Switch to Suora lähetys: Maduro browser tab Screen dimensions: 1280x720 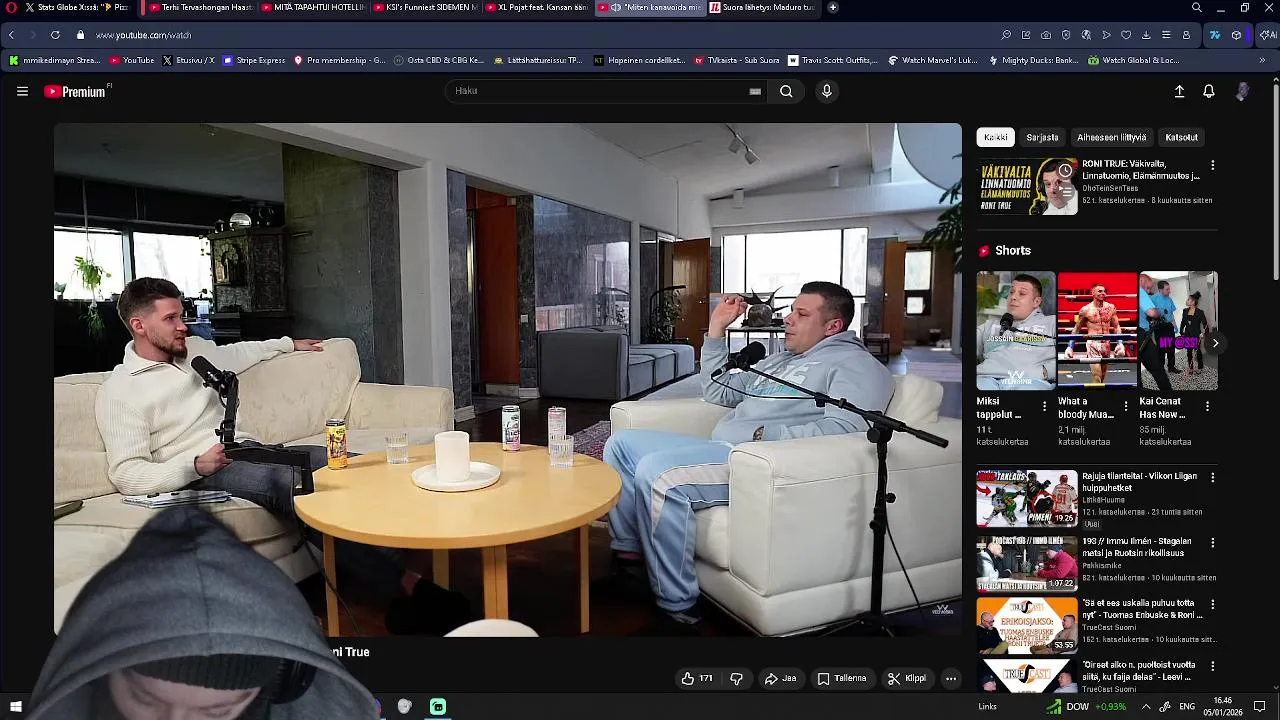click(762, 7)
